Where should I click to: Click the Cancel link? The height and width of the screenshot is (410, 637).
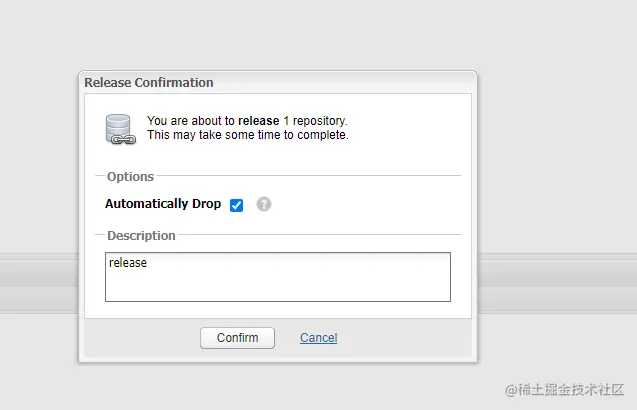[x=318, y=338]
